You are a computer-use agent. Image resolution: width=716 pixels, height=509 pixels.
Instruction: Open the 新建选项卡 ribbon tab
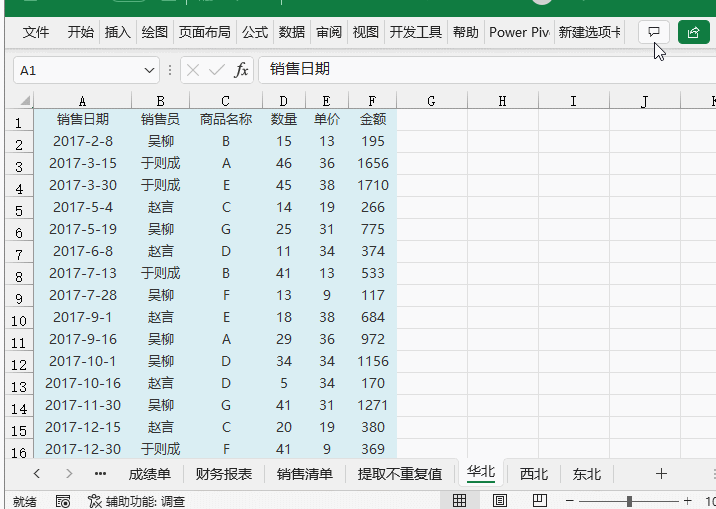(x=590, y=32)
